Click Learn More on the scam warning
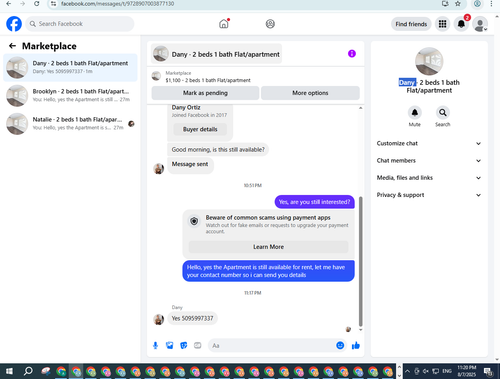500x379 pixels. pos(268,247)
